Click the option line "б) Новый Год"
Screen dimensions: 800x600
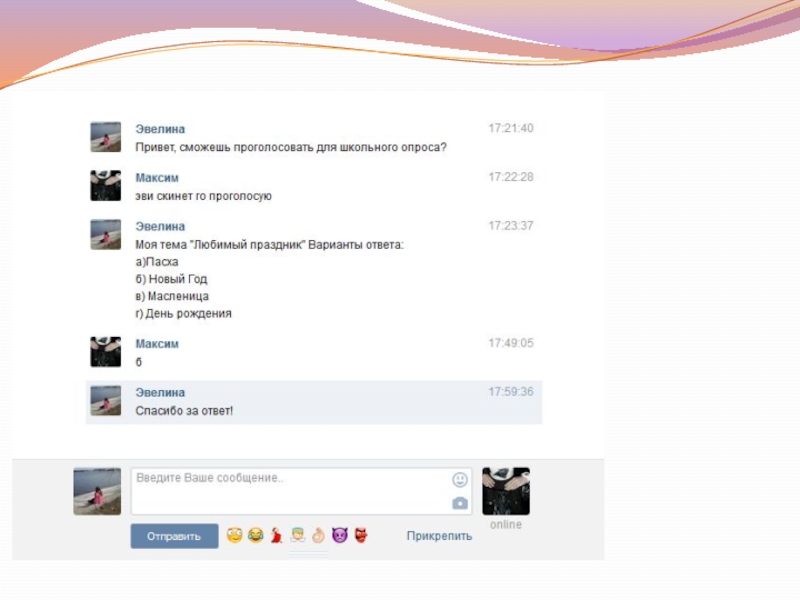171,279
